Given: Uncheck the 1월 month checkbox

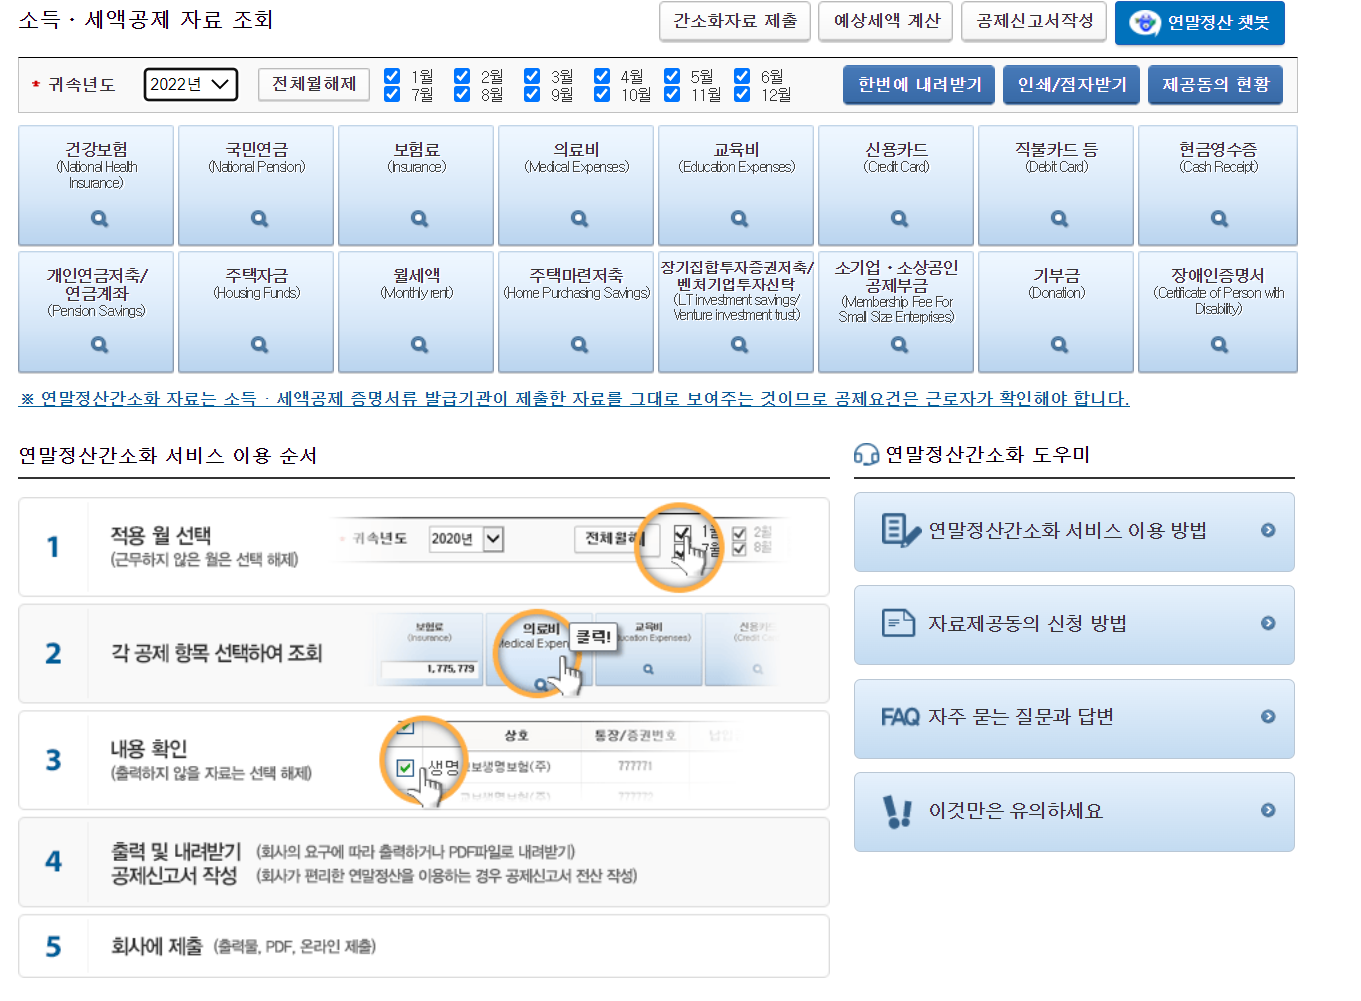Looking at the screenshot, I should pos(392,74).
